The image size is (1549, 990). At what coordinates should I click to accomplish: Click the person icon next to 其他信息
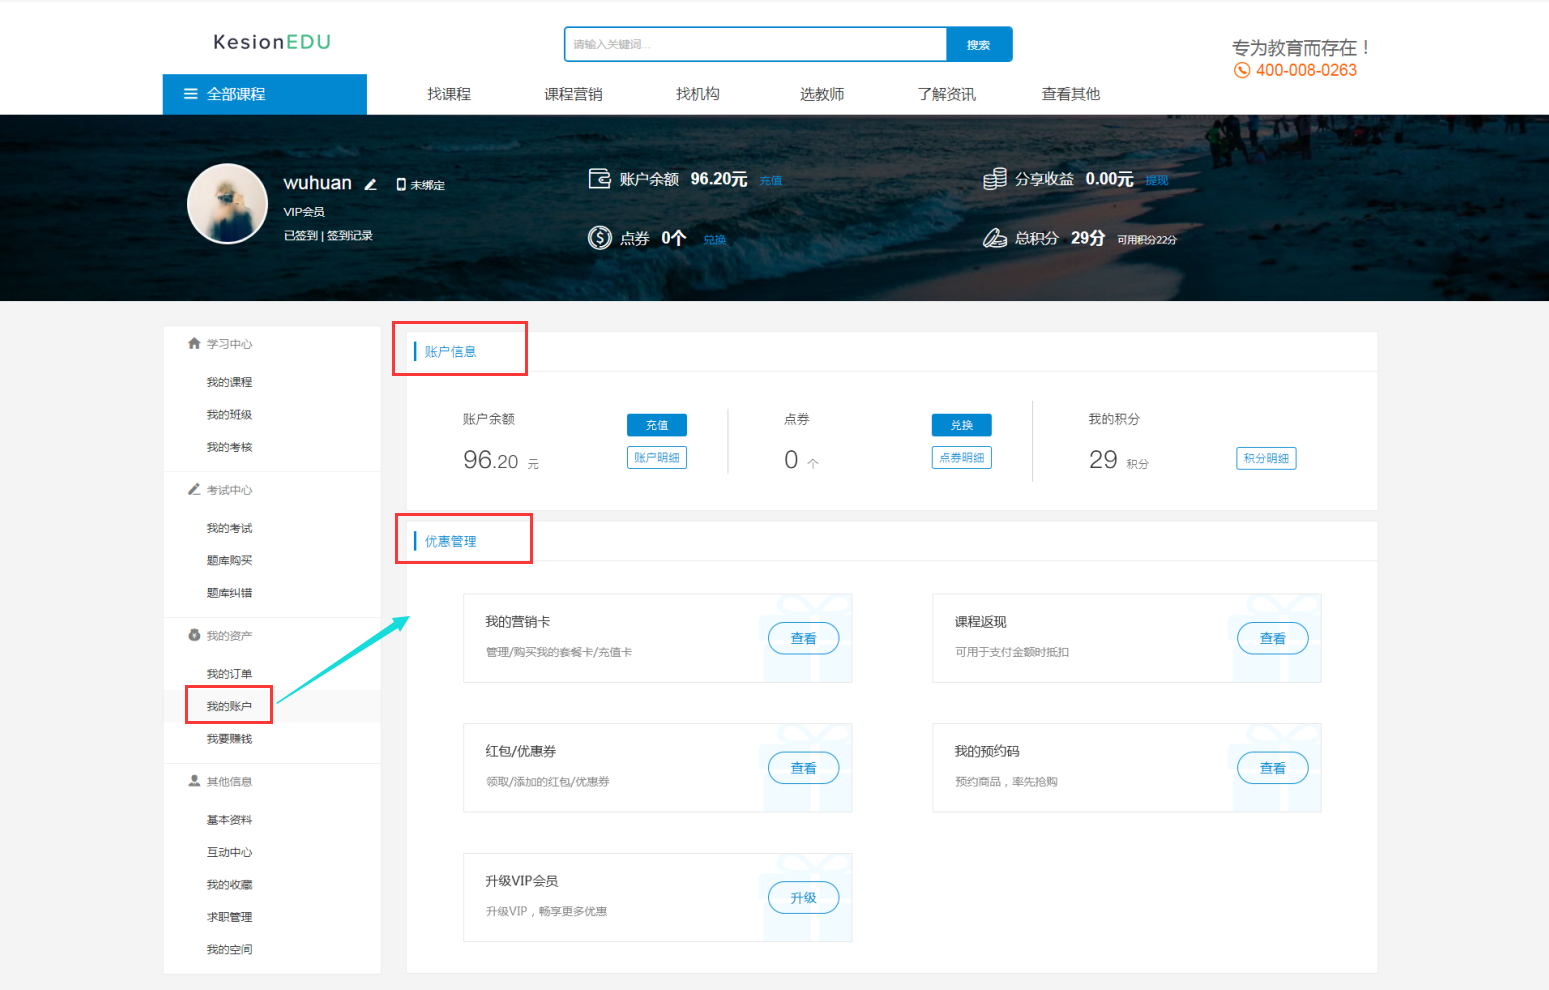point(193,781)
